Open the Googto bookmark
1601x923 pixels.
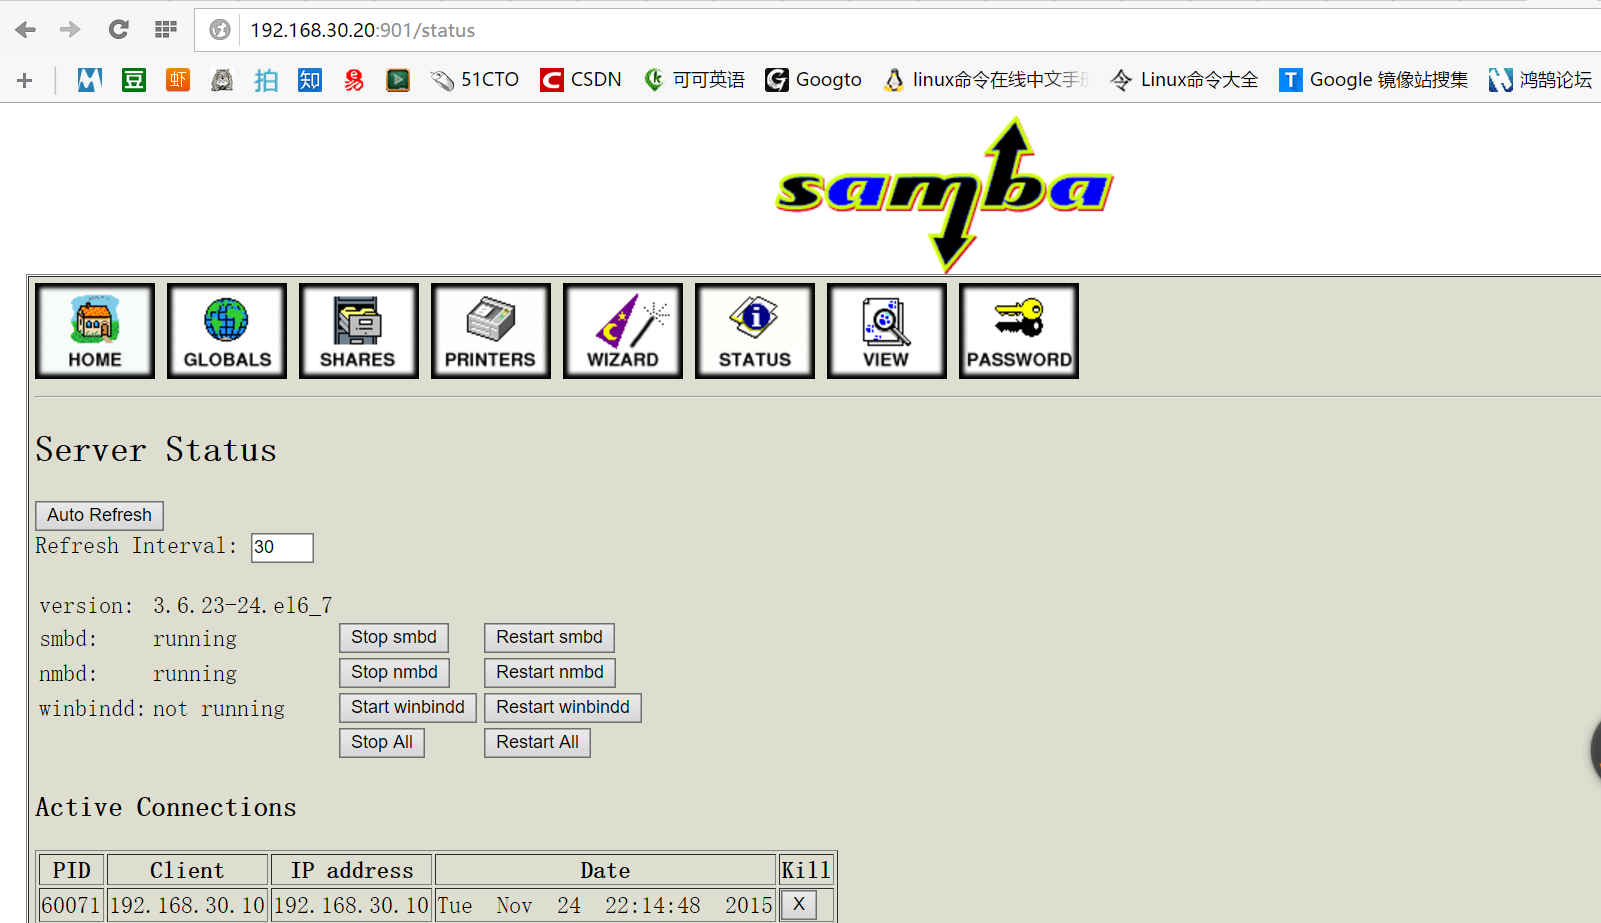click(x=813, y=80)
